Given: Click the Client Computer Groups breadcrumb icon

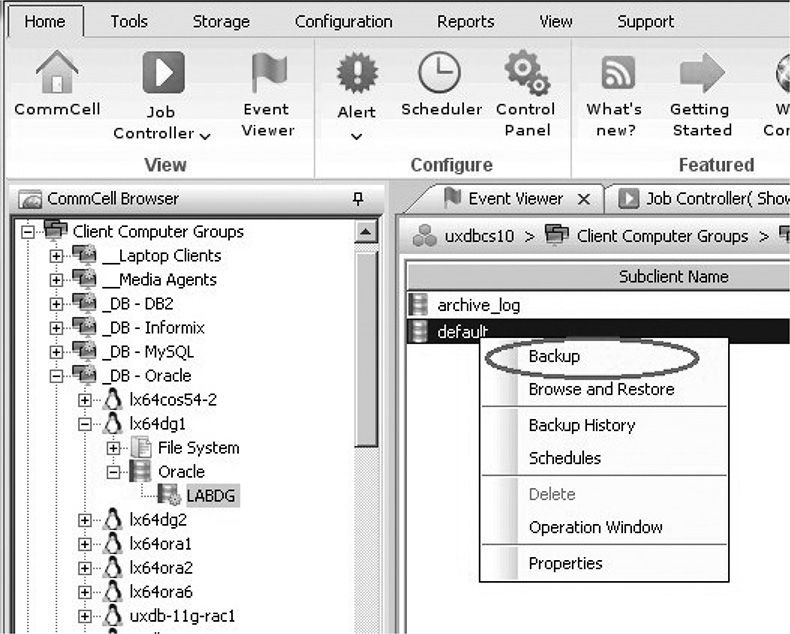Looking at the screenshot, I should point(557,235).
